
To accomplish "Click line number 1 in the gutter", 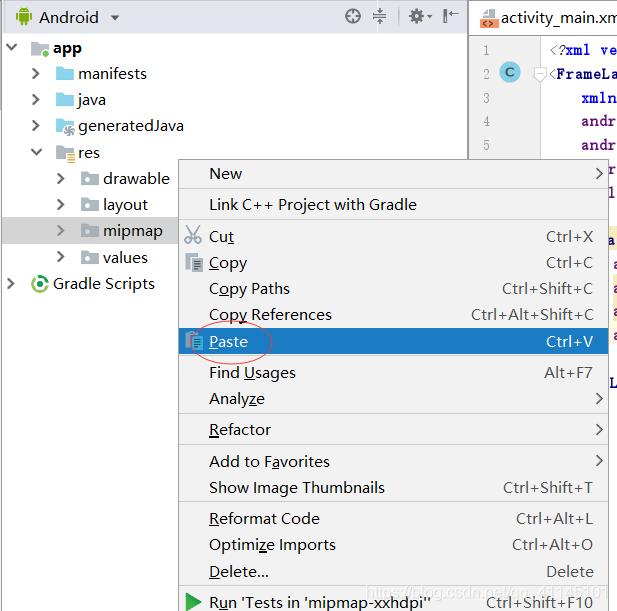I will click(486, 50).
